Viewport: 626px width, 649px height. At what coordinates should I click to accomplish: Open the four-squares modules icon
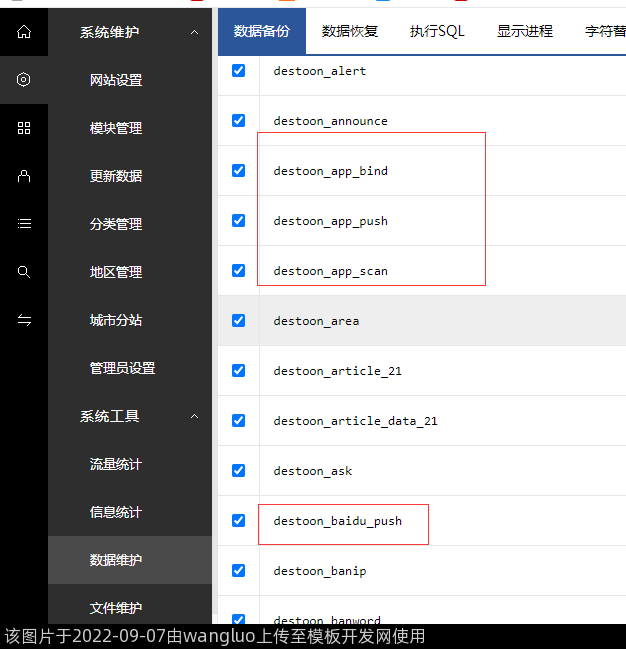point(24,128)
